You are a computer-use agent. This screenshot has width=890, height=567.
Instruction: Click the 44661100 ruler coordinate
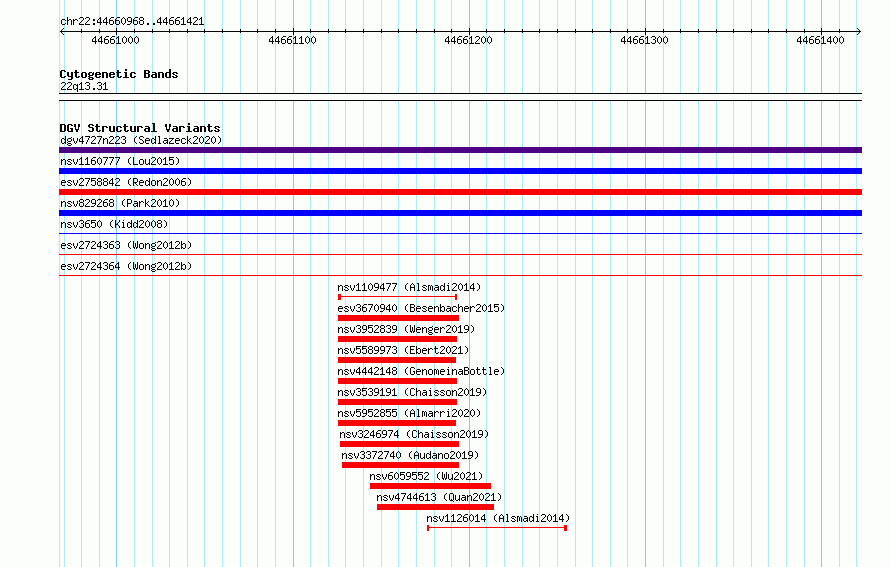292,40
